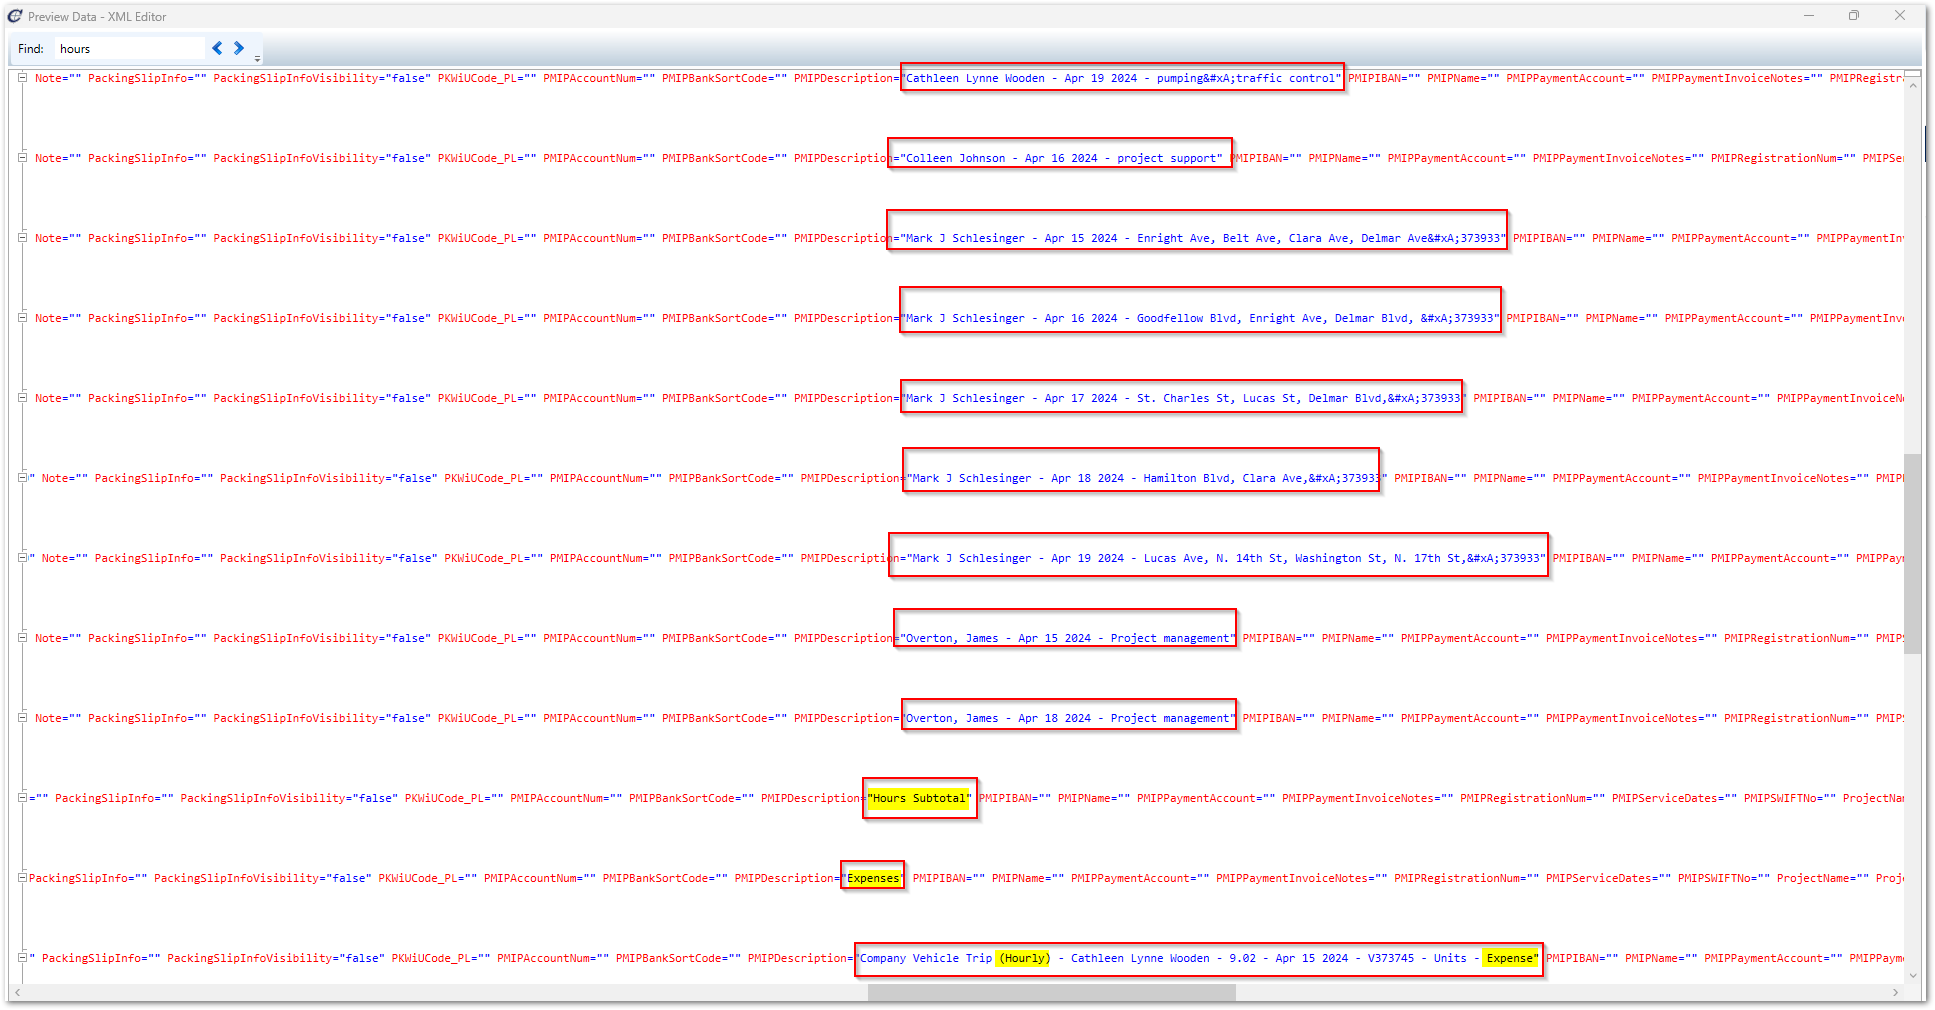Click into the Find field containing 'hours'
Viewport: 1935px width, 1010px height.
(130, 49)
